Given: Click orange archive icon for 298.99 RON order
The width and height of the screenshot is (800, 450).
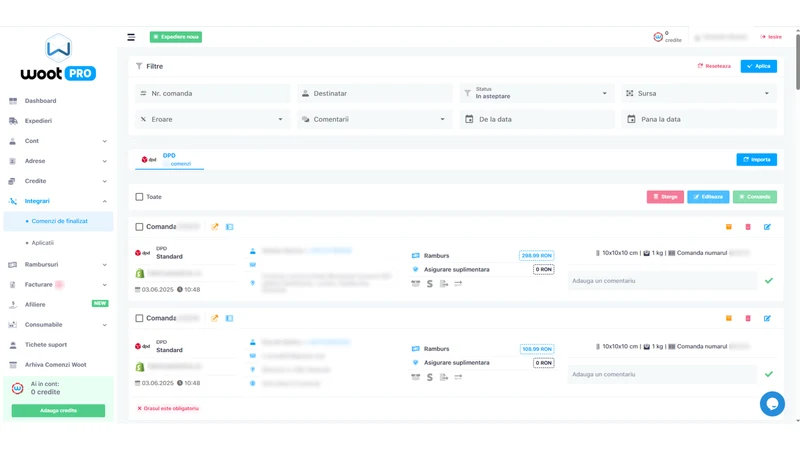Looking at the screenshot, I should click(729, 227).
